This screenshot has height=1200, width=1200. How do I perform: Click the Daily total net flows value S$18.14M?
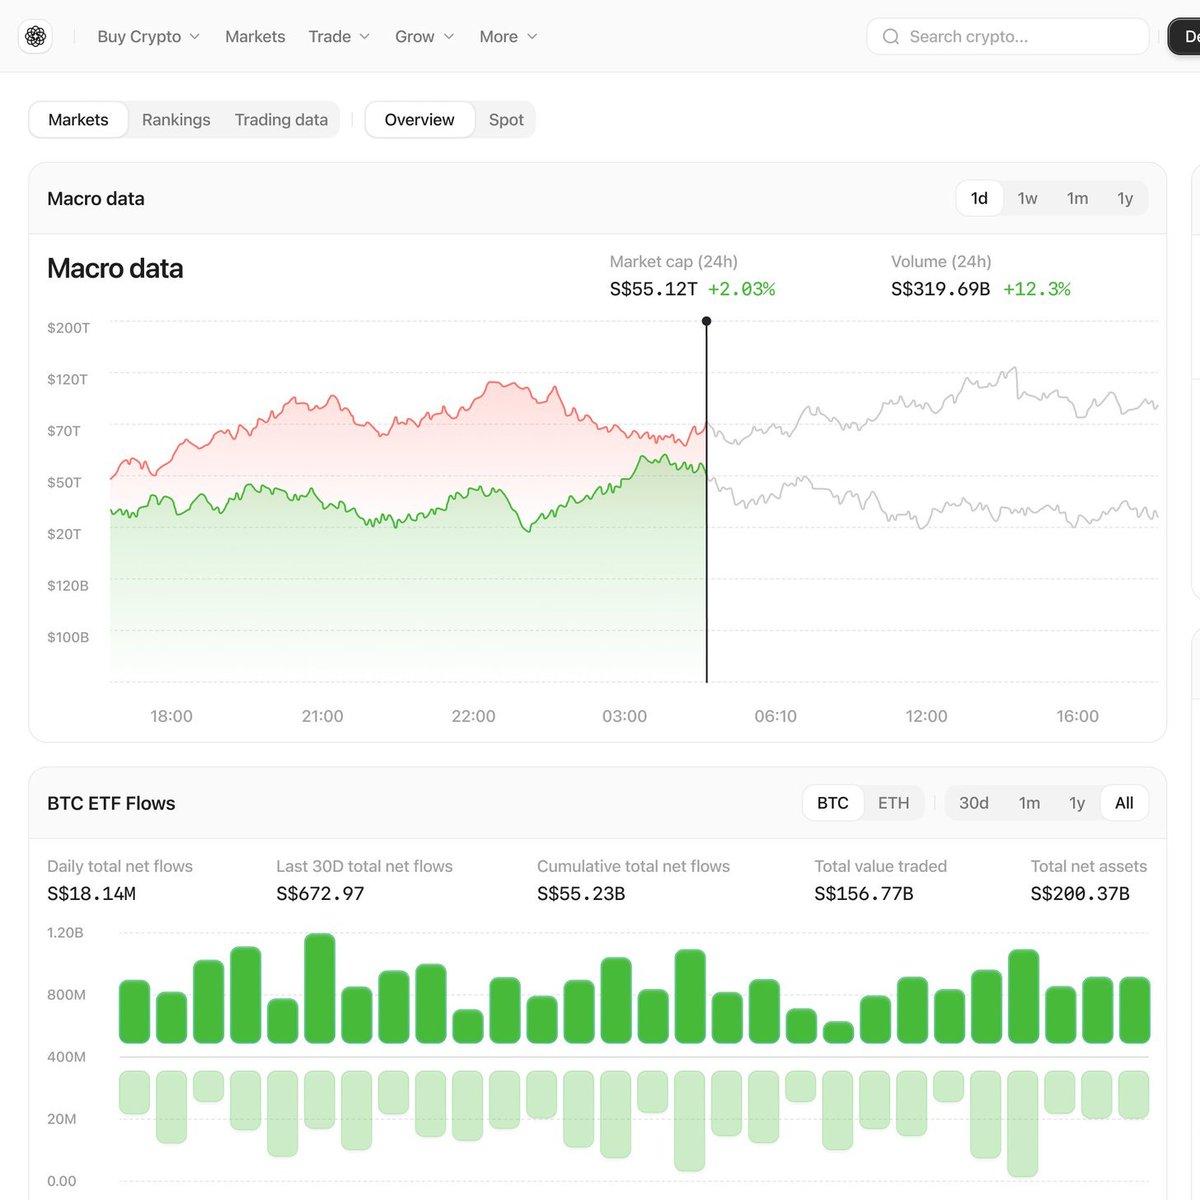pyautogui.click(x=91, y=894)
